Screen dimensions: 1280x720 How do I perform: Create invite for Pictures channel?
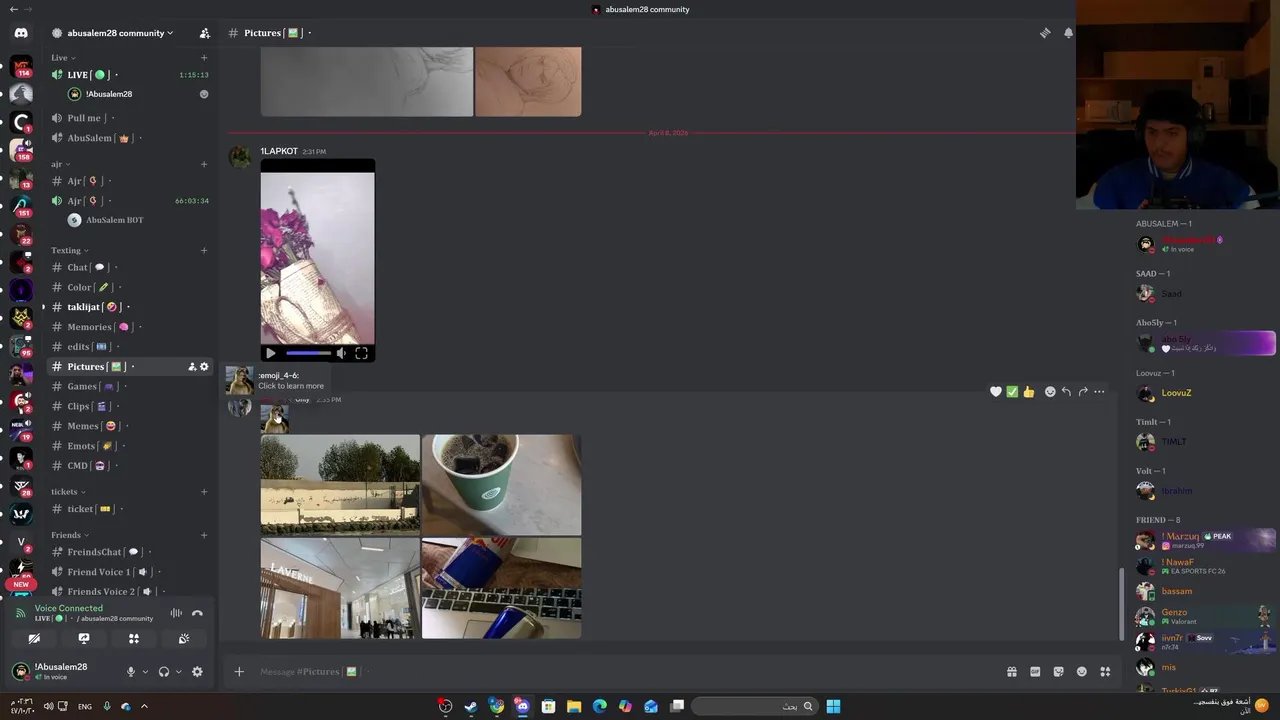192,367
